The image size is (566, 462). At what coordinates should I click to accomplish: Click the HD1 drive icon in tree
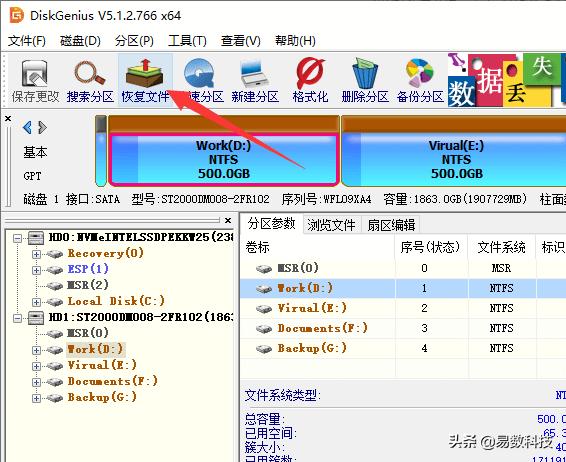click(x=36, y=318)
